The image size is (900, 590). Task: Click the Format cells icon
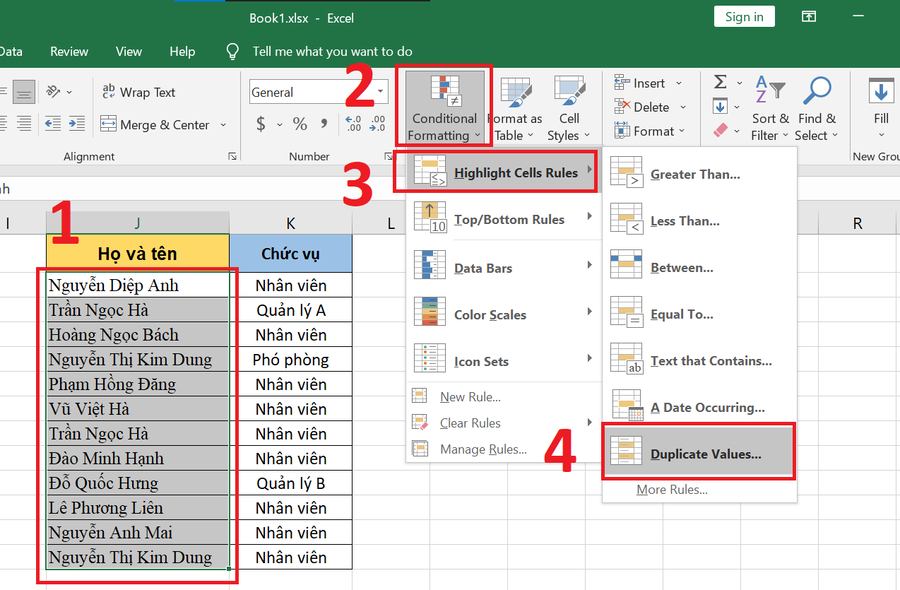coord(622,131)
